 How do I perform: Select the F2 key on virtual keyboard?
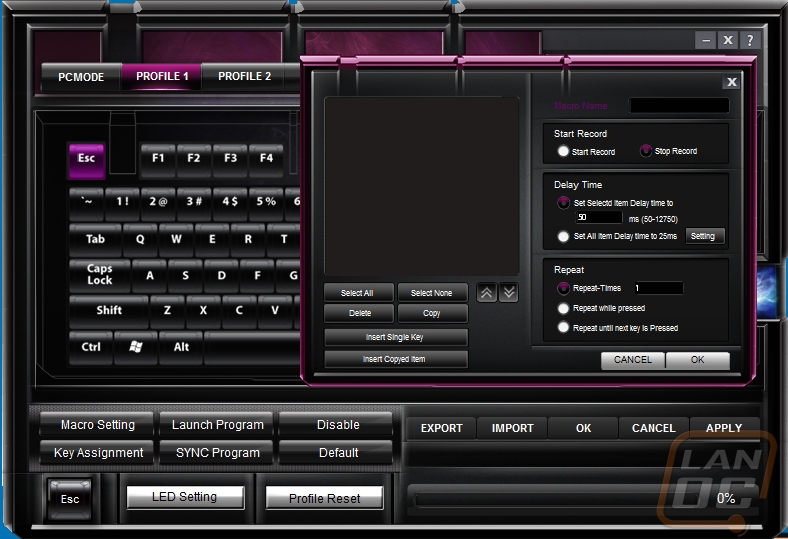(x=194, y=160)
